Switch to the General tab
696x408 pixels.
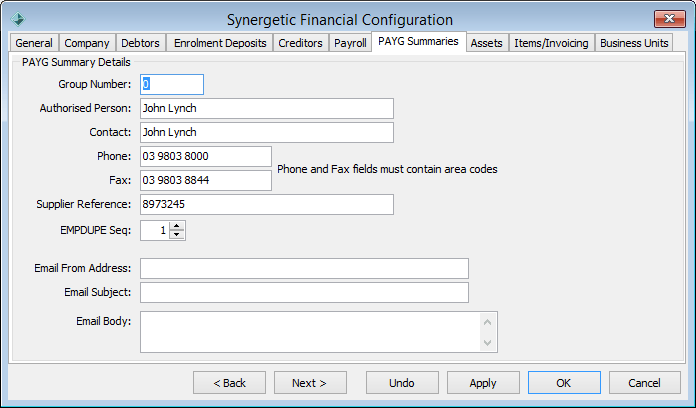[x=34, y=43]
